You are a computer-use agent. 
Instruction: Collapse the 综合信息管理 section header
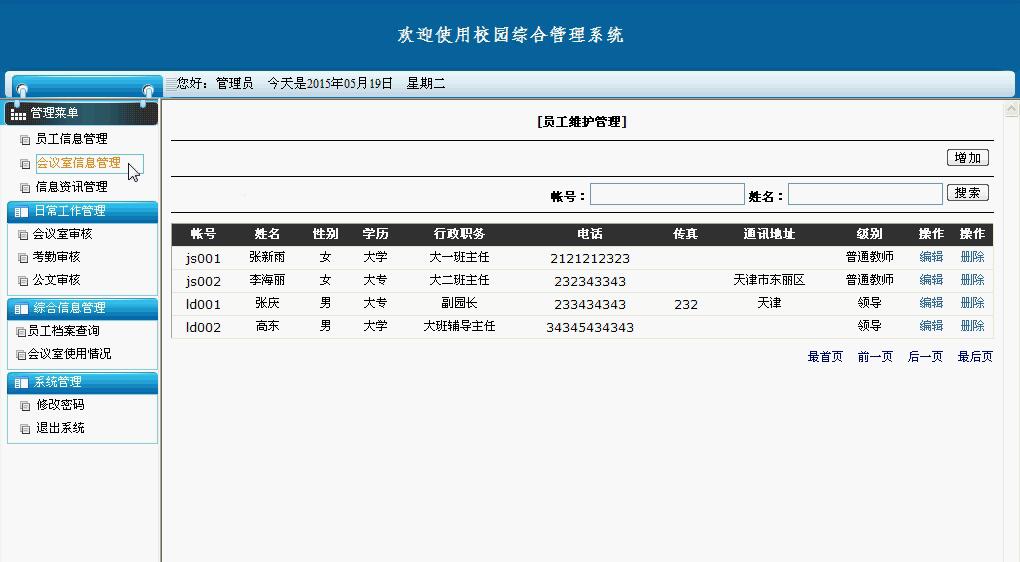pyautogui.click(x=82, y=308)
